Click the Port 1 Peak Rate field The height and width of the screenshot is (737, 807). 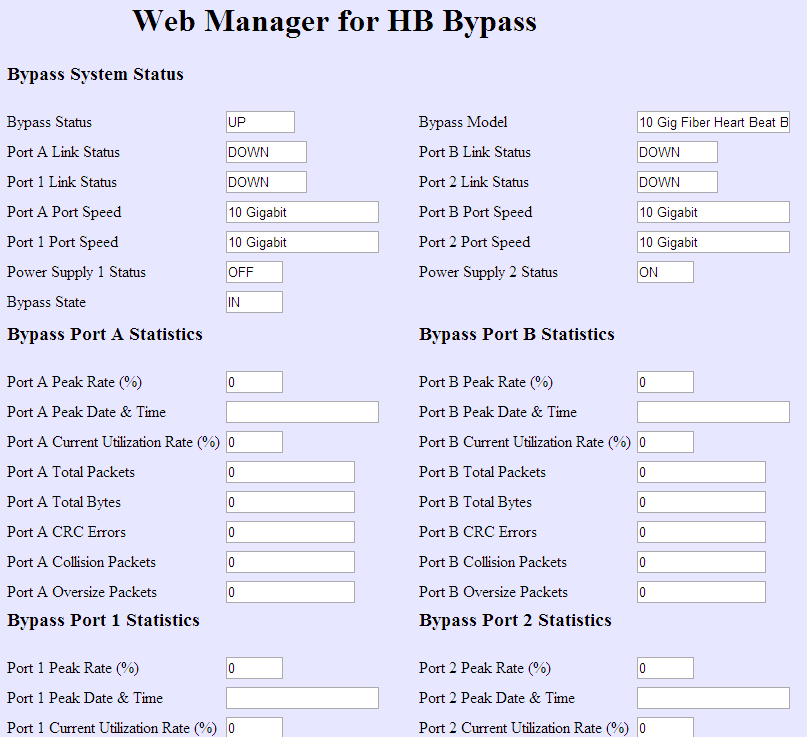pos(254,668)
